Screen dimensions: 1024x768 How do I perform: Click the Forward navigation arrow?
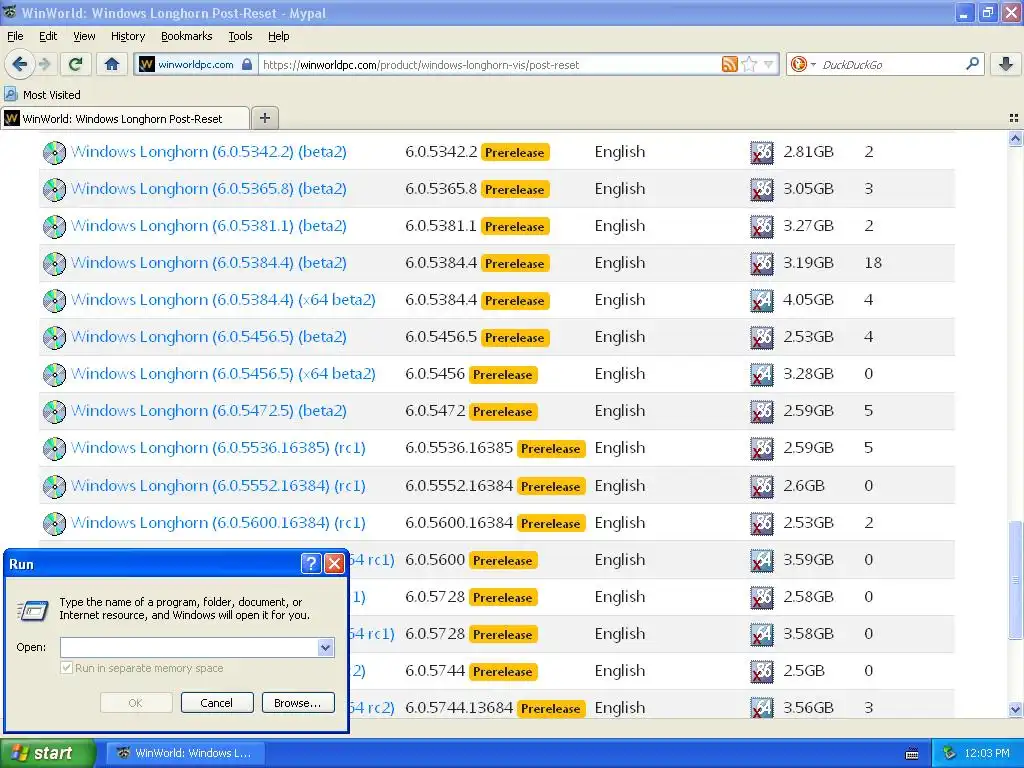(x=44, y=64)
